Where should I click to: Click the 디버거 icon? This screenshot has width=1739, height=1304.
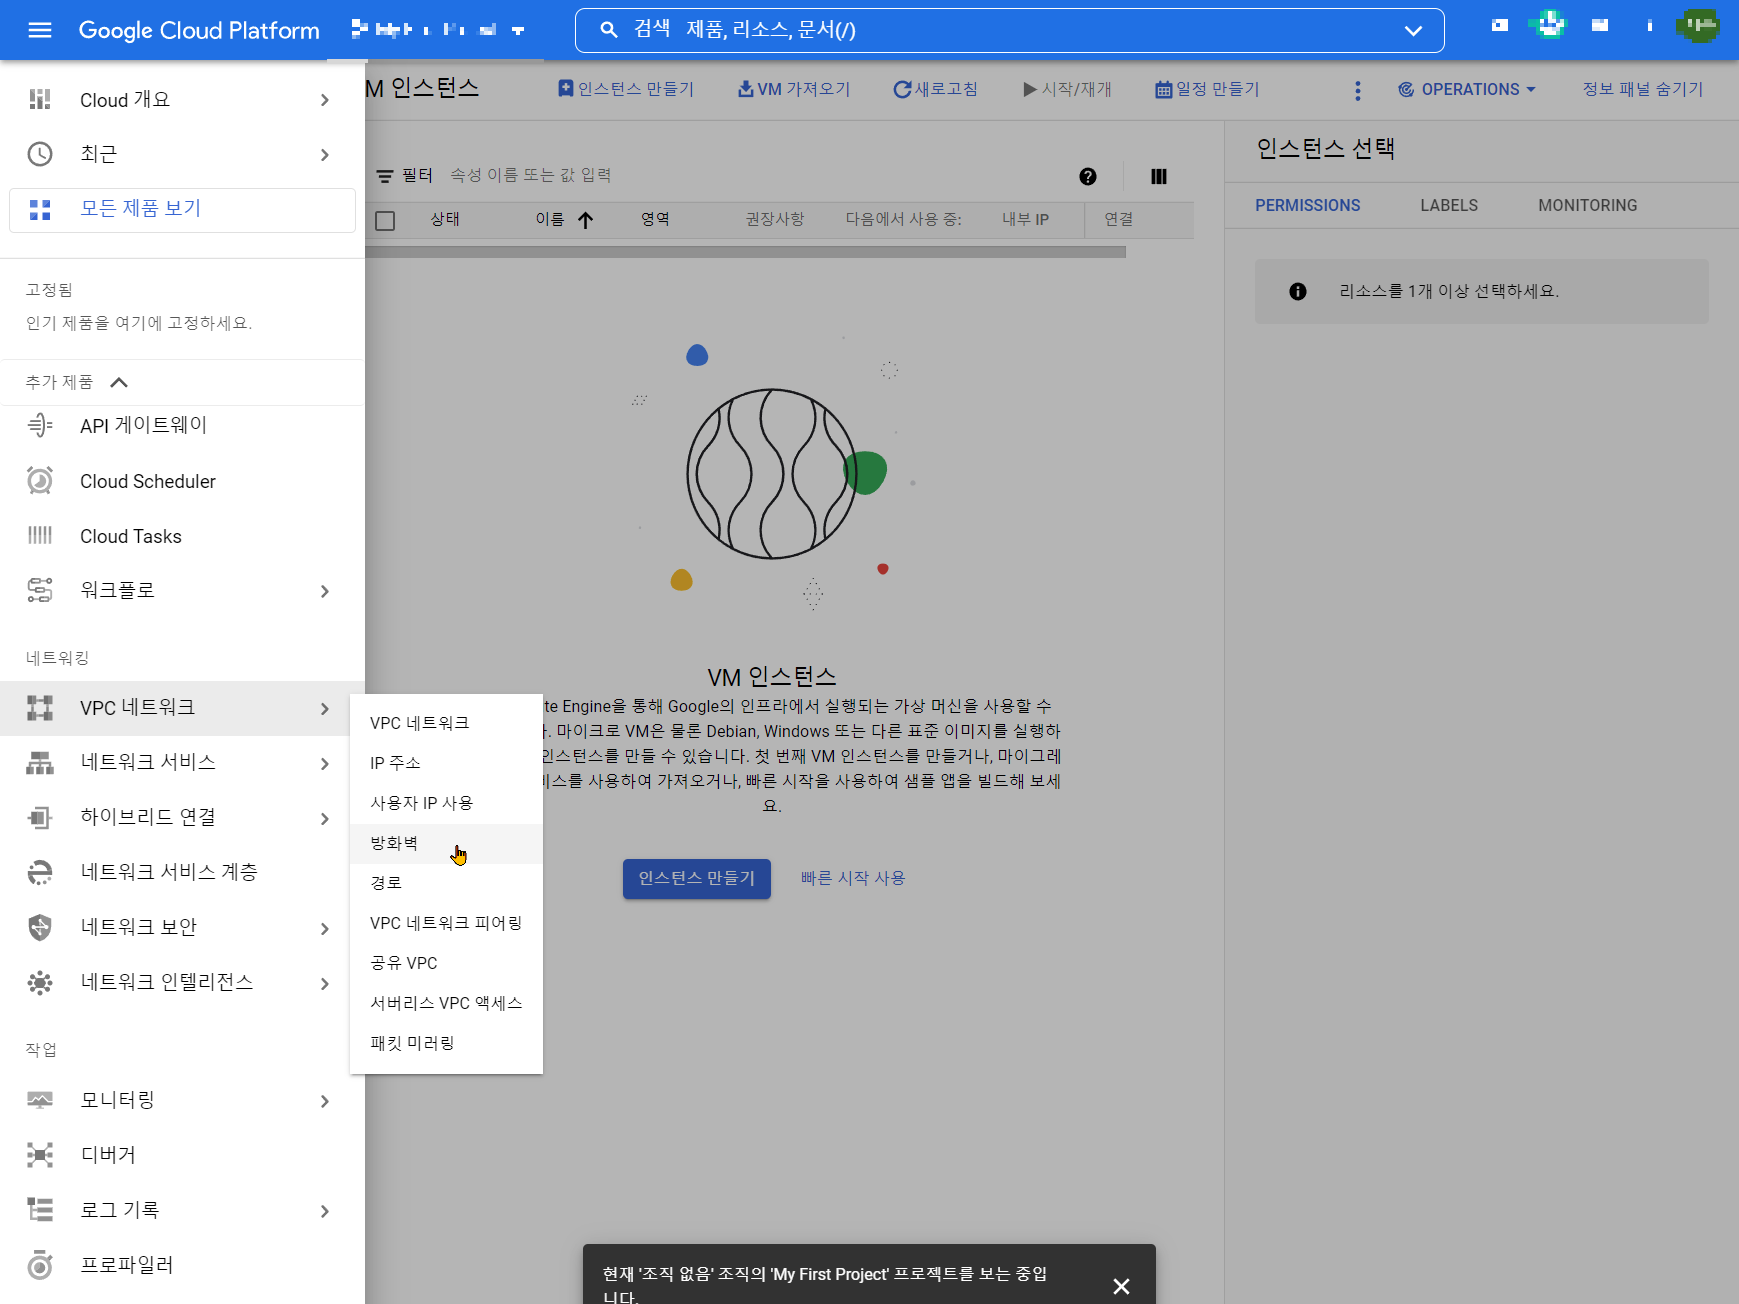click(40, 1155)
